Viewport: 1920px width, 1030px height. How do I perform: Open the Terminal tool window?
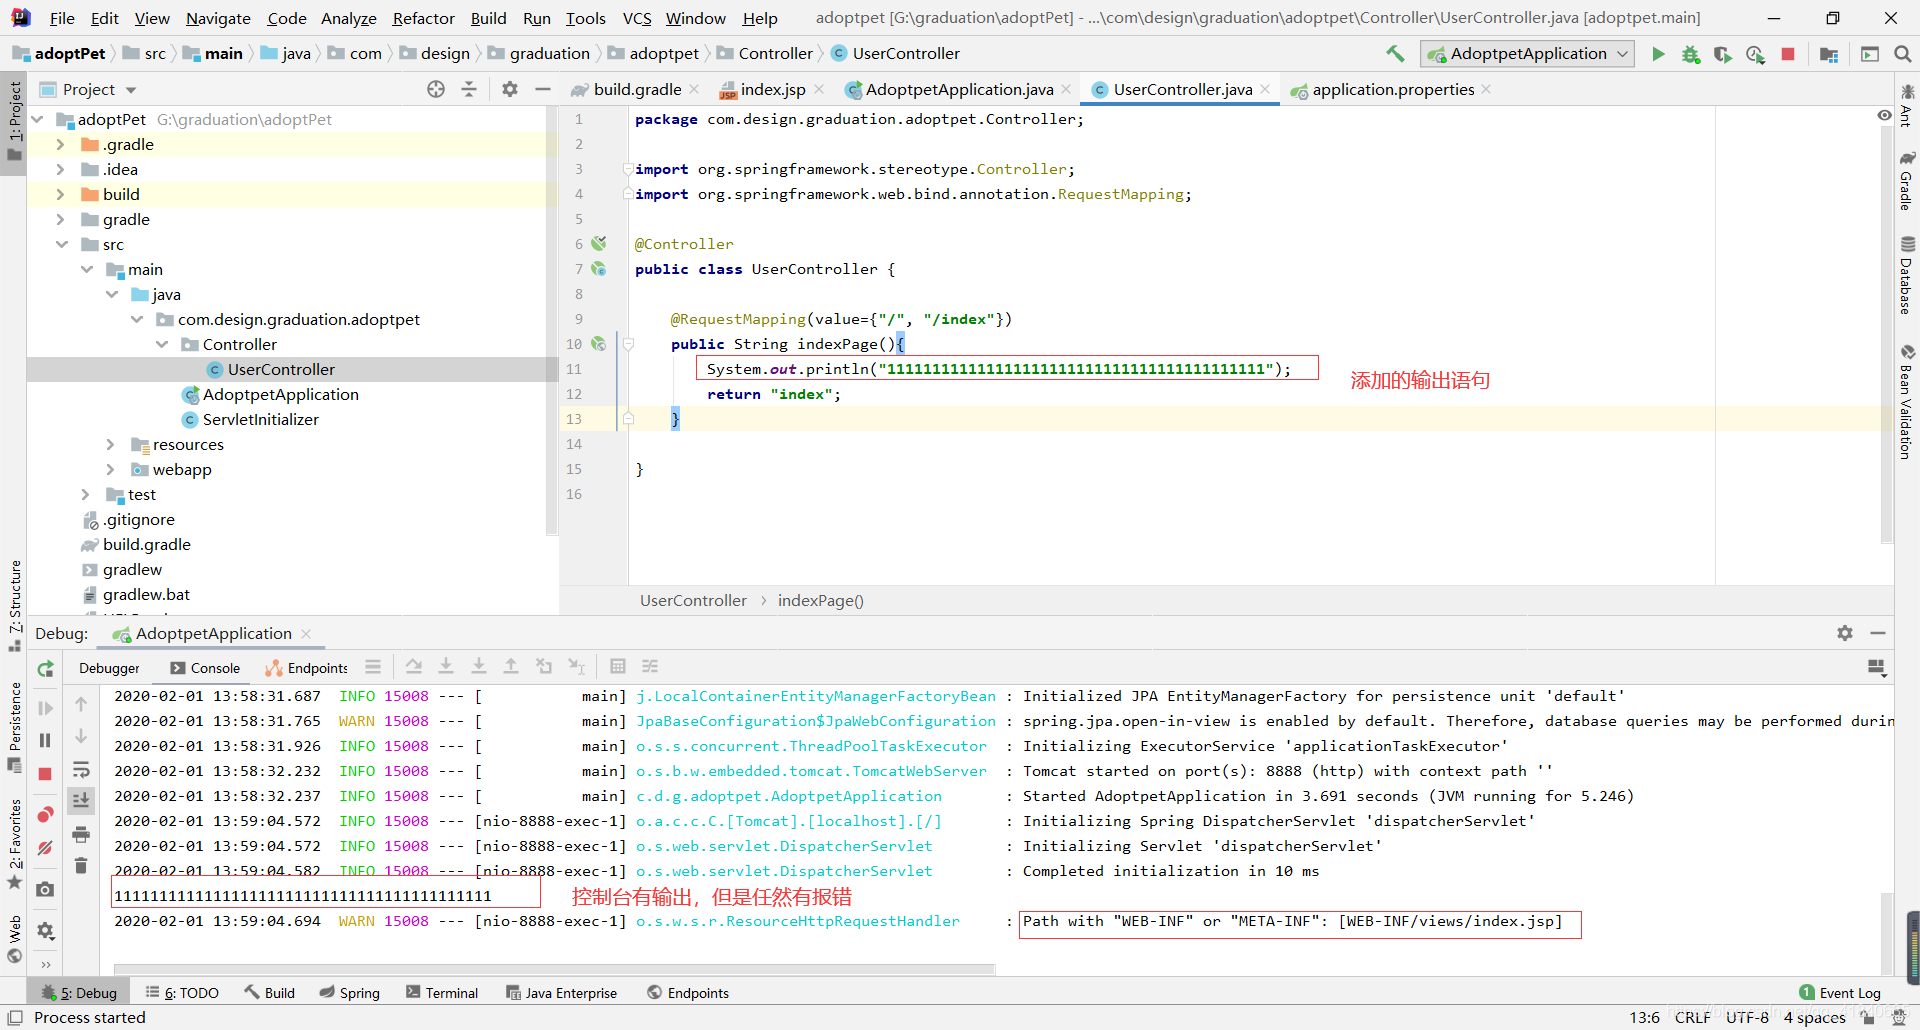pos(442,993)
